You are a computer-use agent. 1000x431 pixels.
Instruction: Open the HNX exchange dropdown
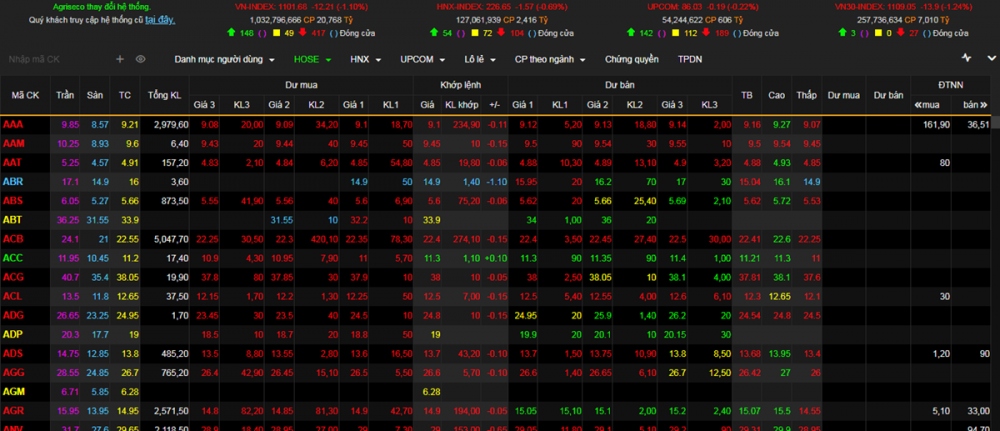click(x=365, y=59)
